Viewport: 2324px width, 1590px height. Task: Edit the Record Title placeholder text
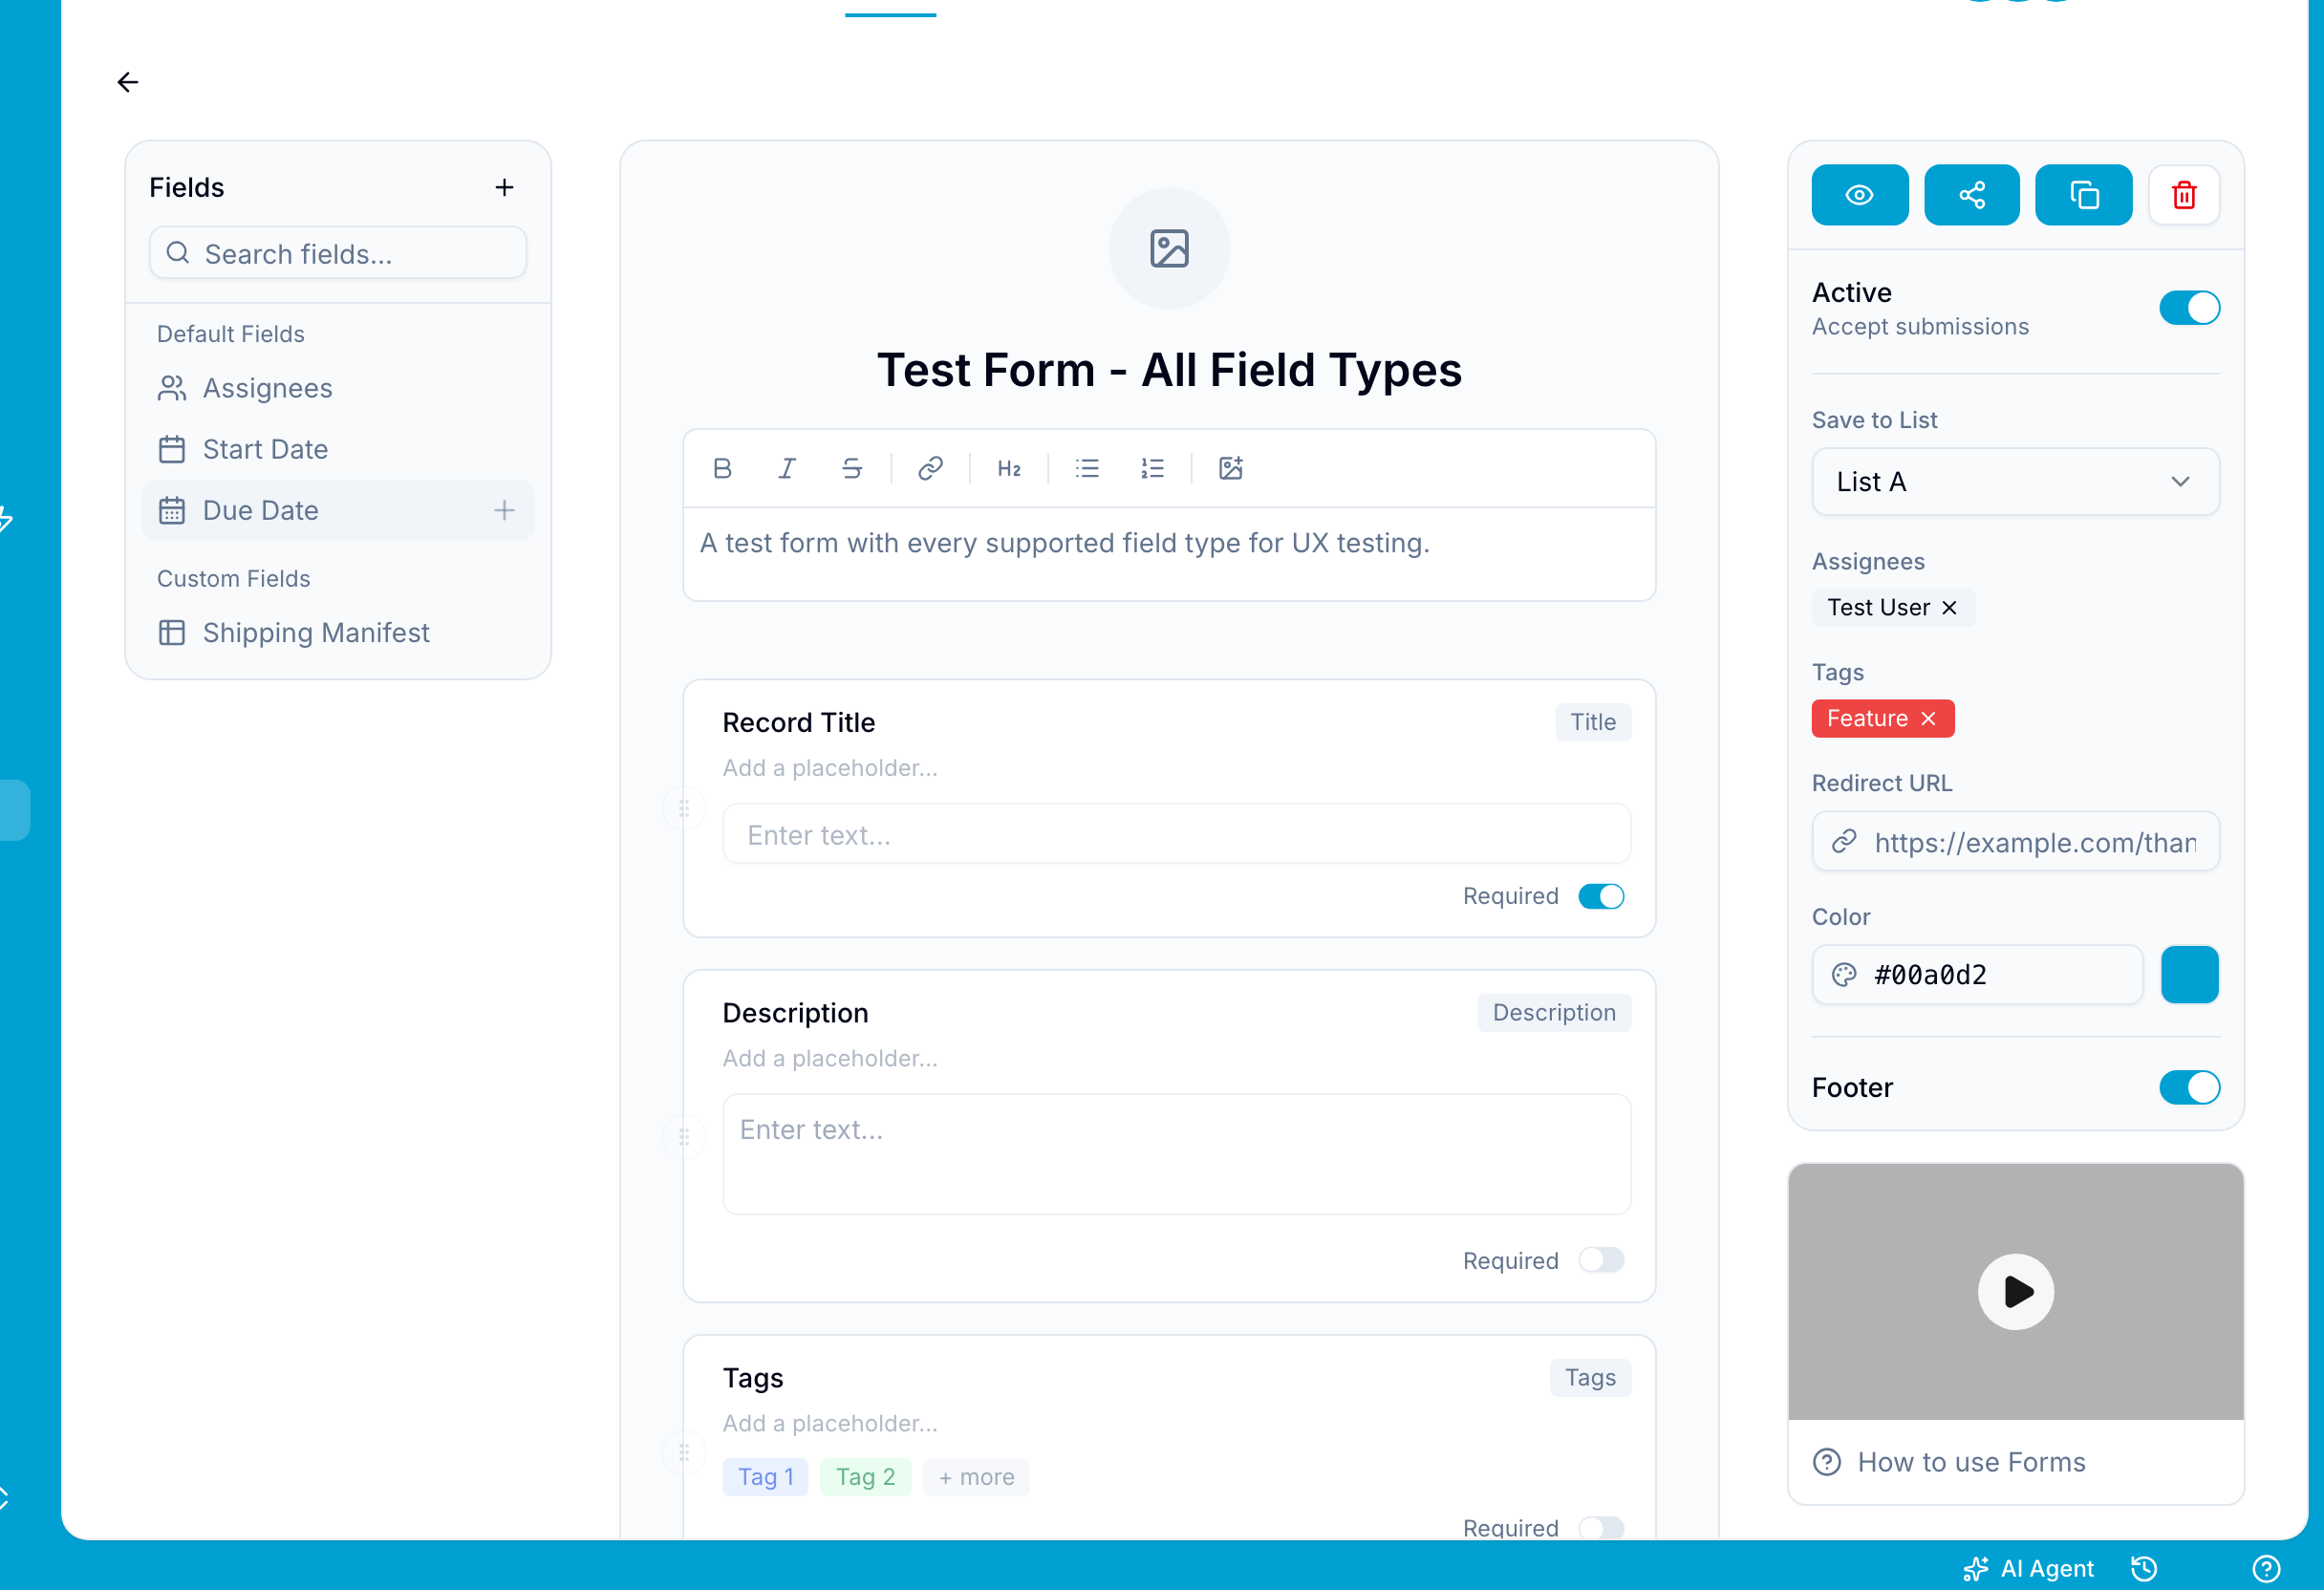(830, 768)
